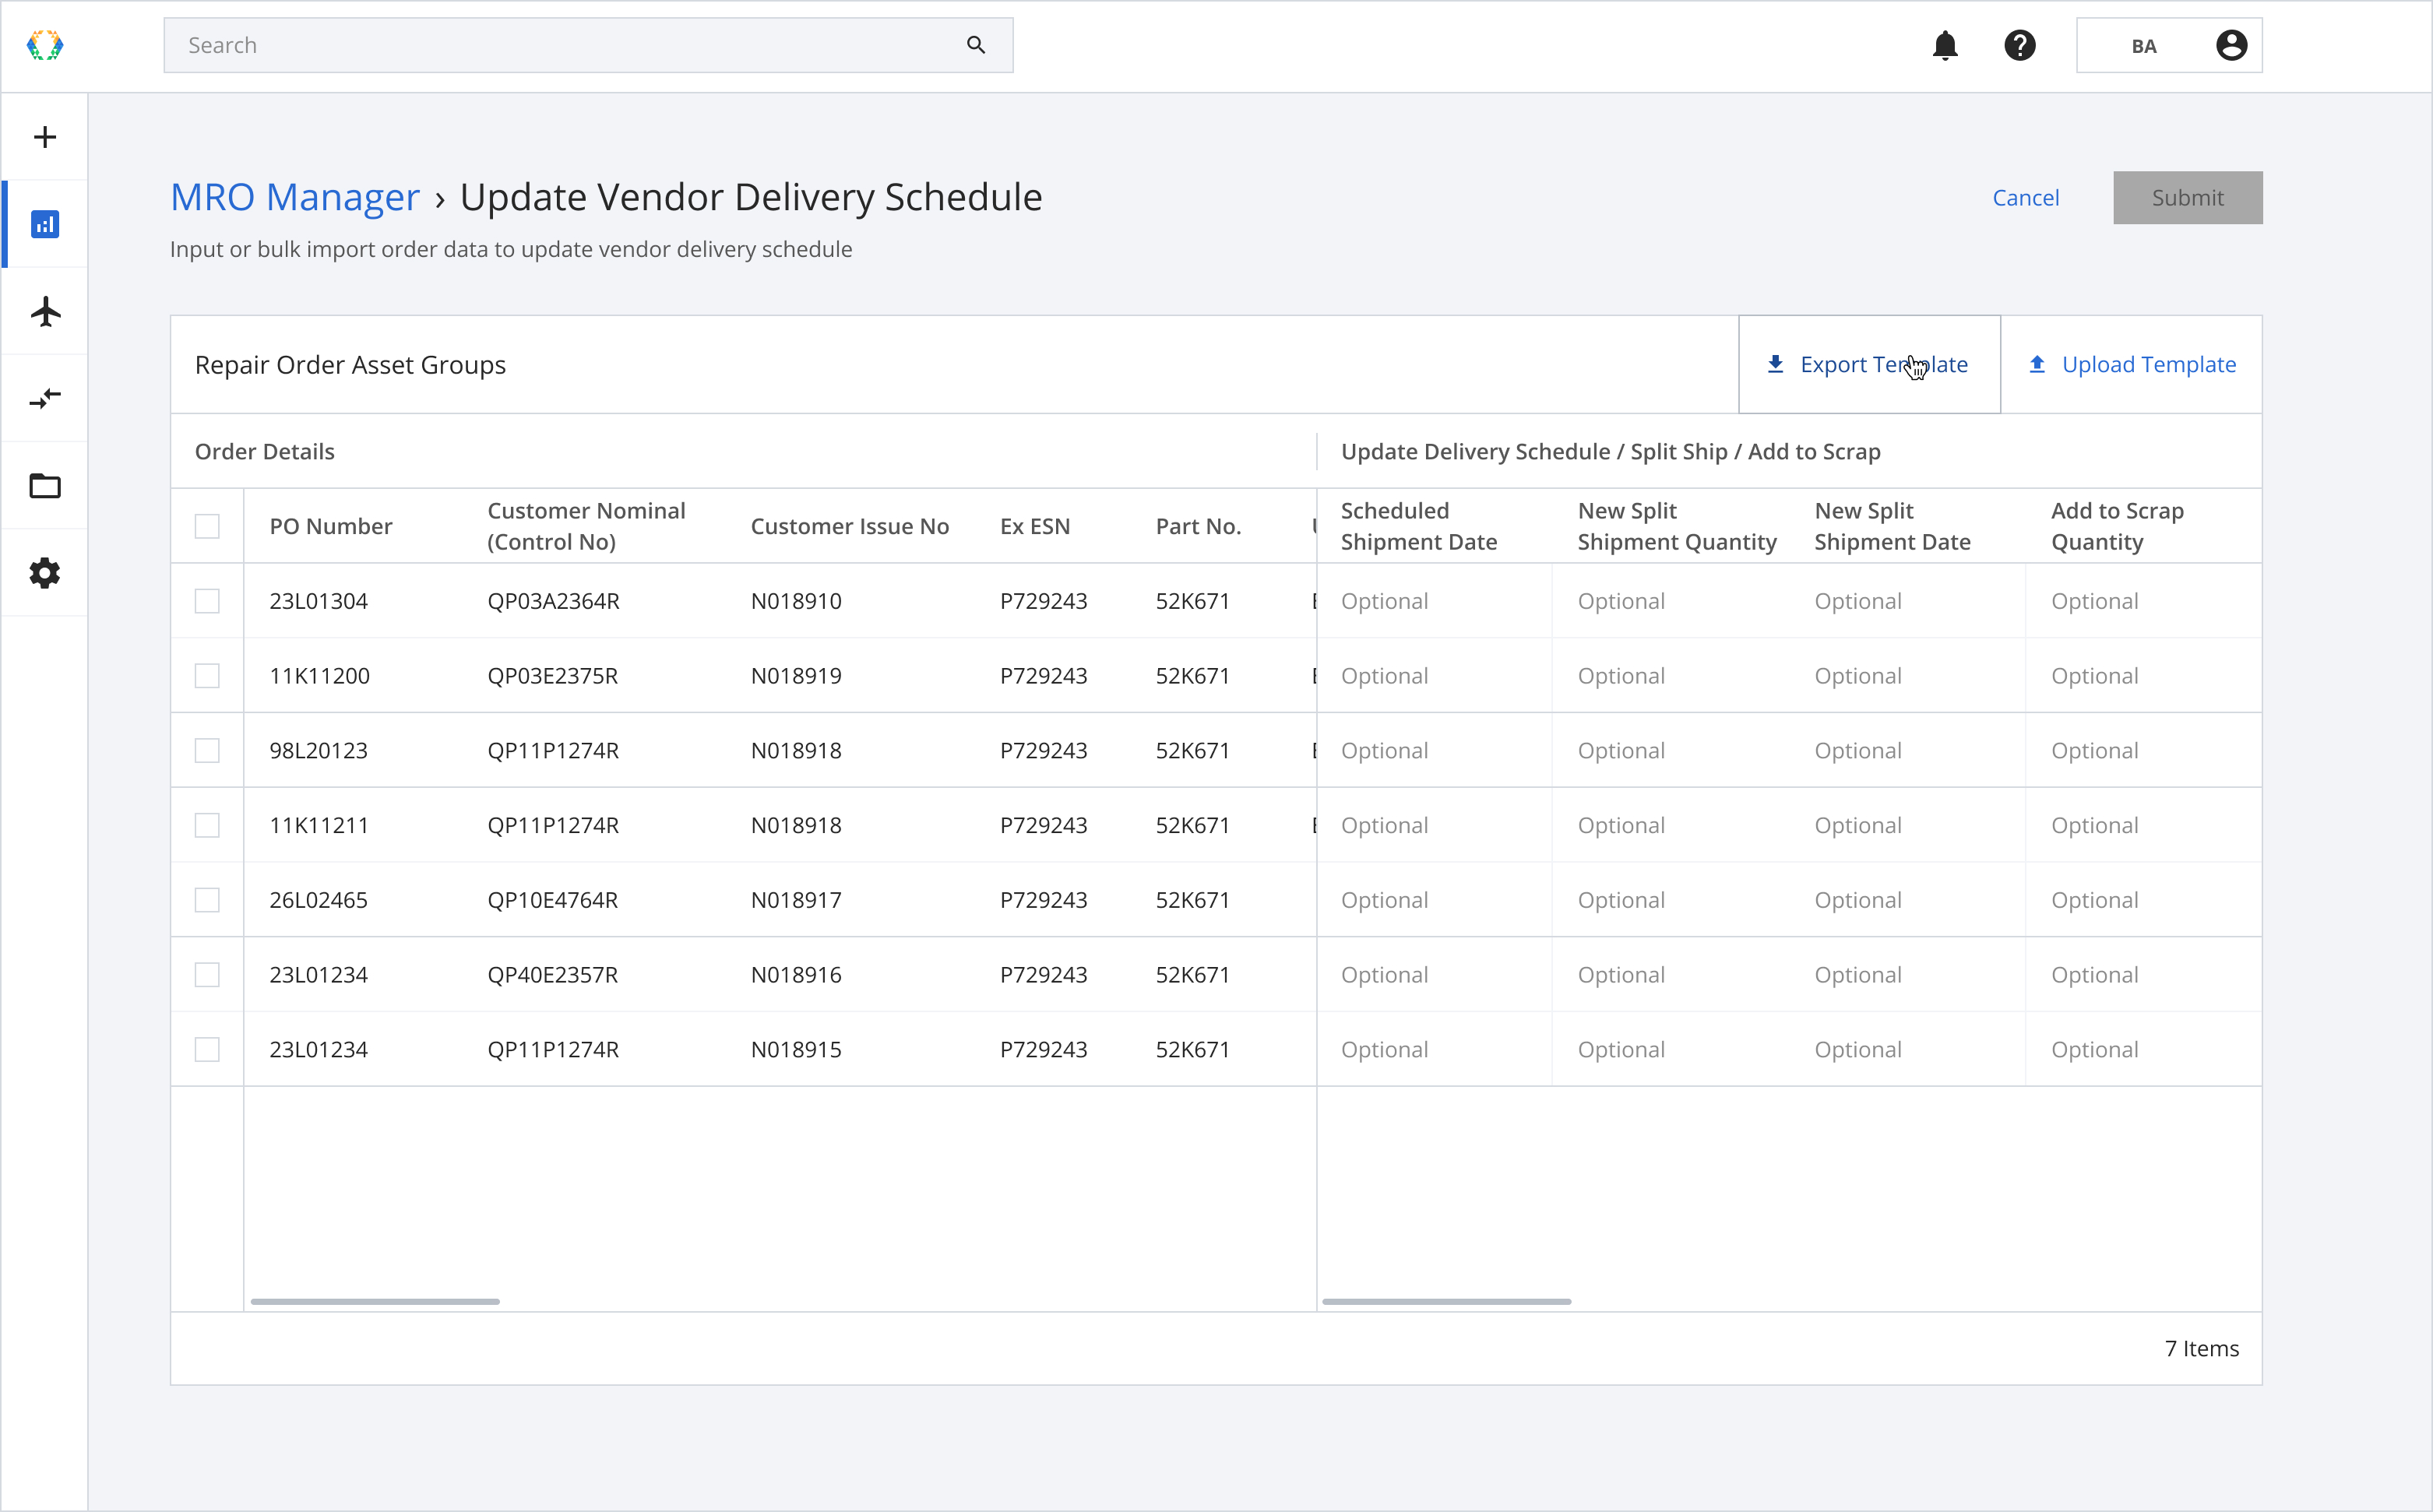Click Export Template text
Image resolution: width=2433 pixels, height=1512 pixels.
1884,364
